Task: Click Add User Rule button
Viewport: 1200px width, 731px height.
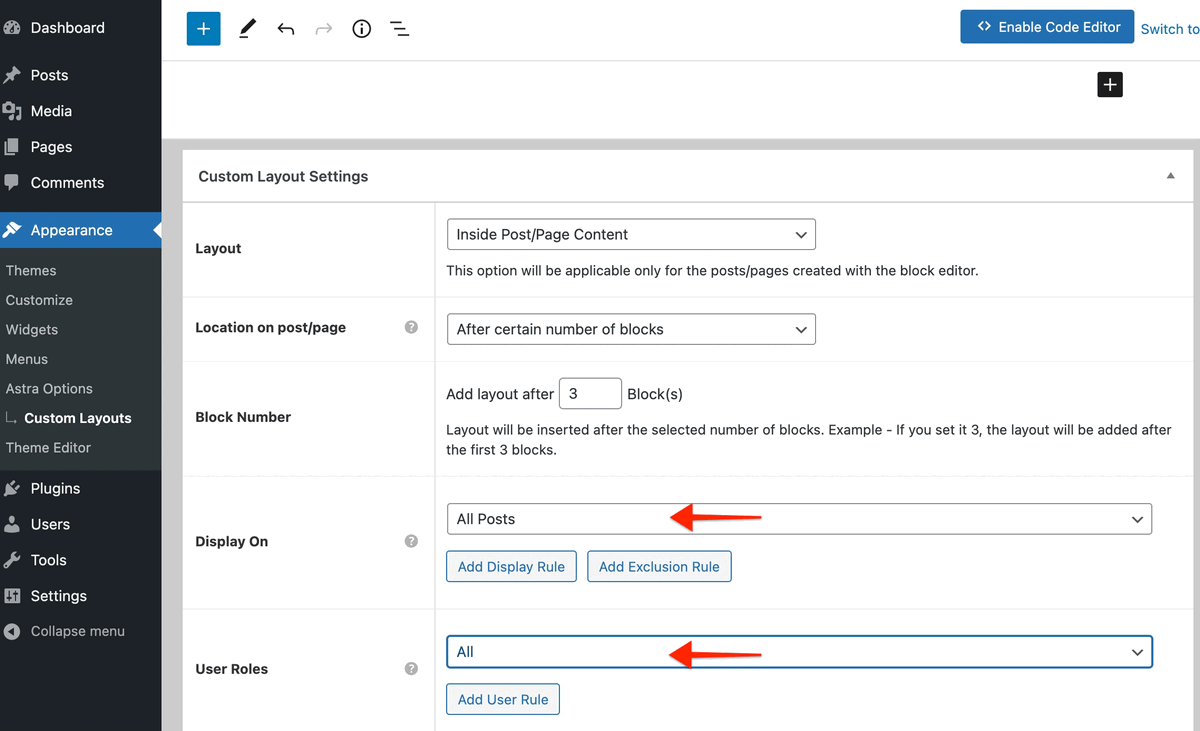Action: 503,699
